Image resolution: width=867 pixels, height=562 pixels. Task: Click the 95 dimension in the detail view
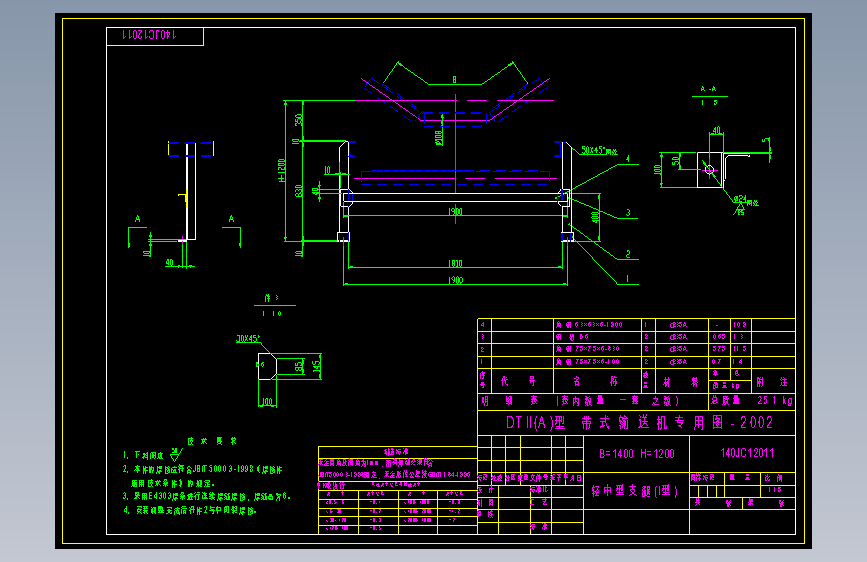point(299,366)
